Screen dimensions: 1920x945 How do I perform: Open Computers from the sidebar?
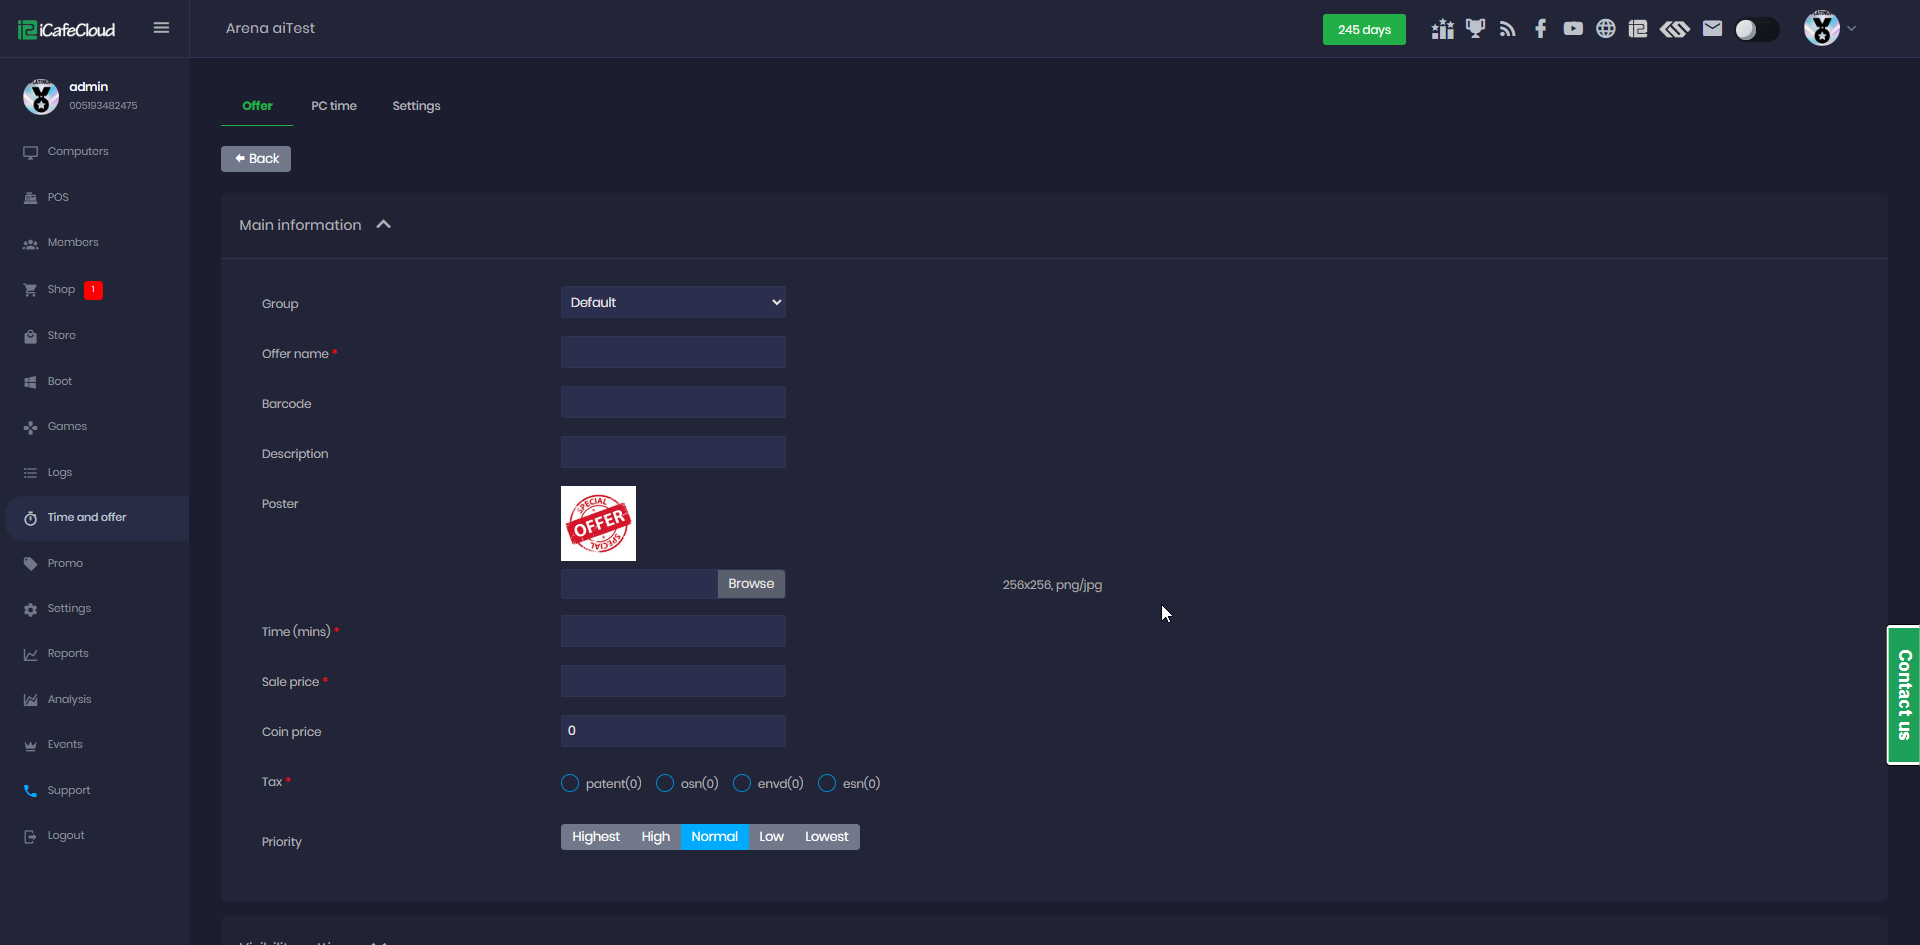pyautogui.click(x=94, y=152)
